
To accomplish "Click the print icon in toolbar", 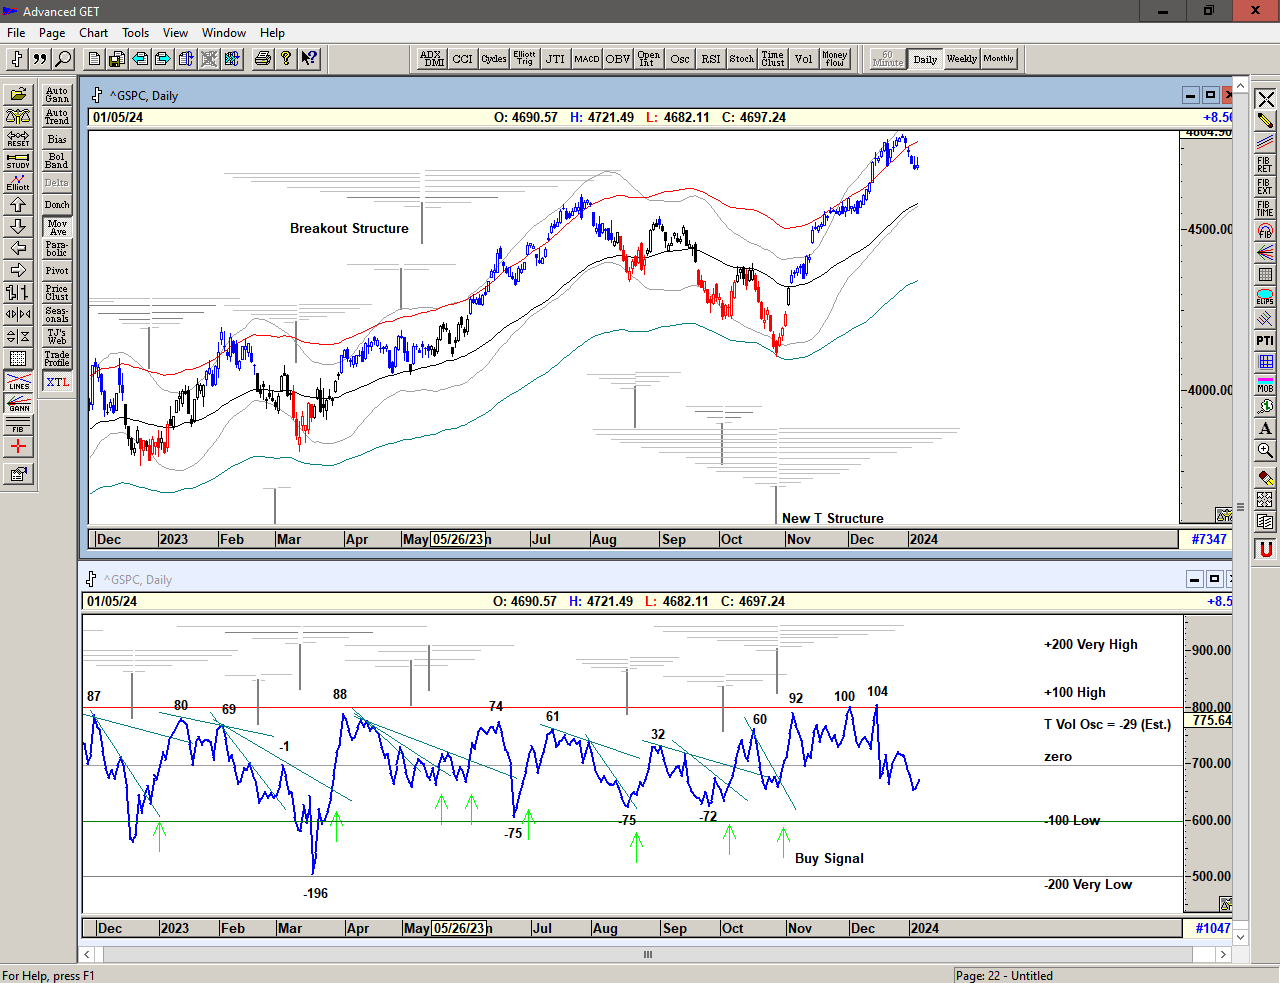I will [x=263, y=59].
